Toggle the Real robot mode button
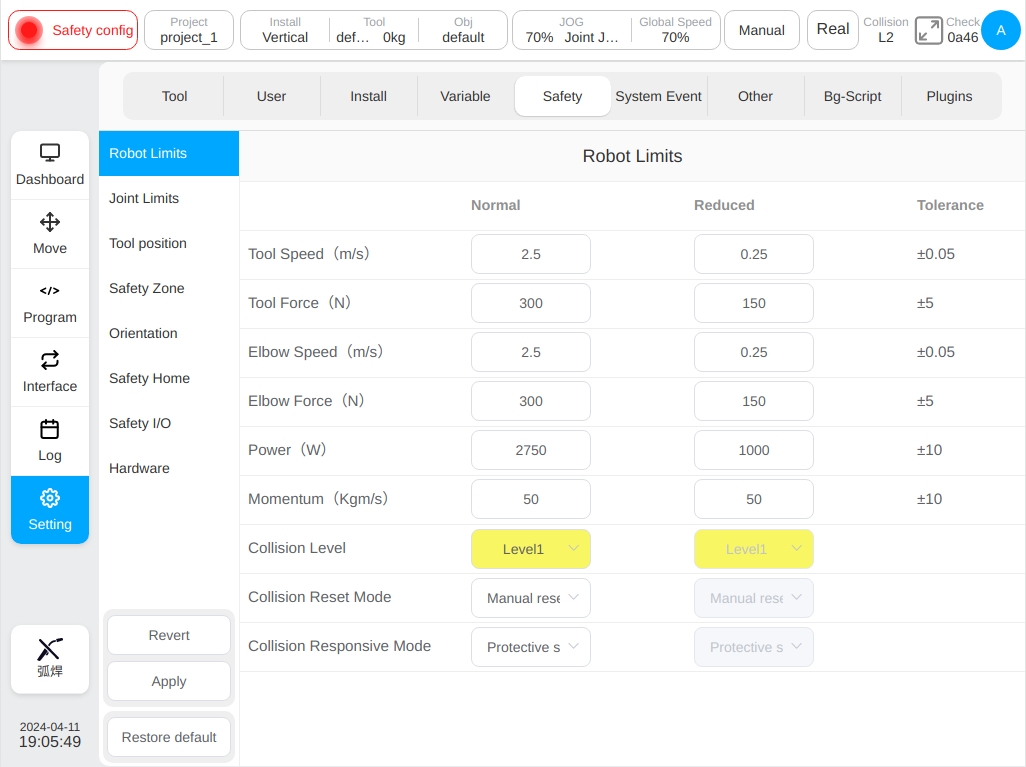The height and width of the screenshot is (767, 1026). (832, 30)
